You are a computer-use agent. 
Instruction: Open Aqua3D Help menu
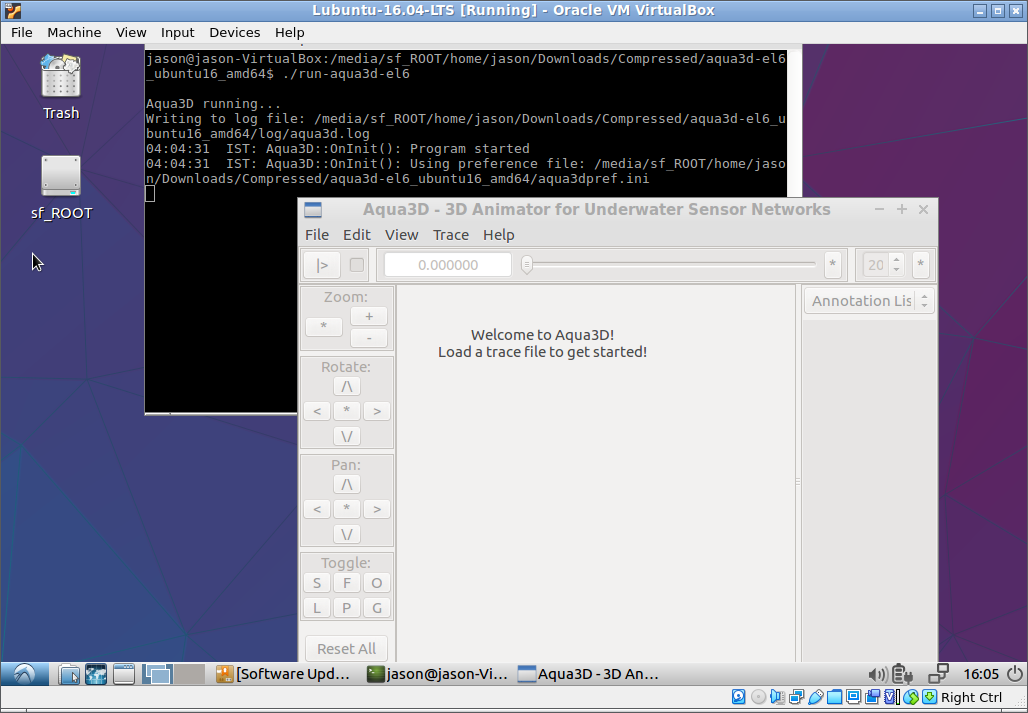click(x=498, y=235)
